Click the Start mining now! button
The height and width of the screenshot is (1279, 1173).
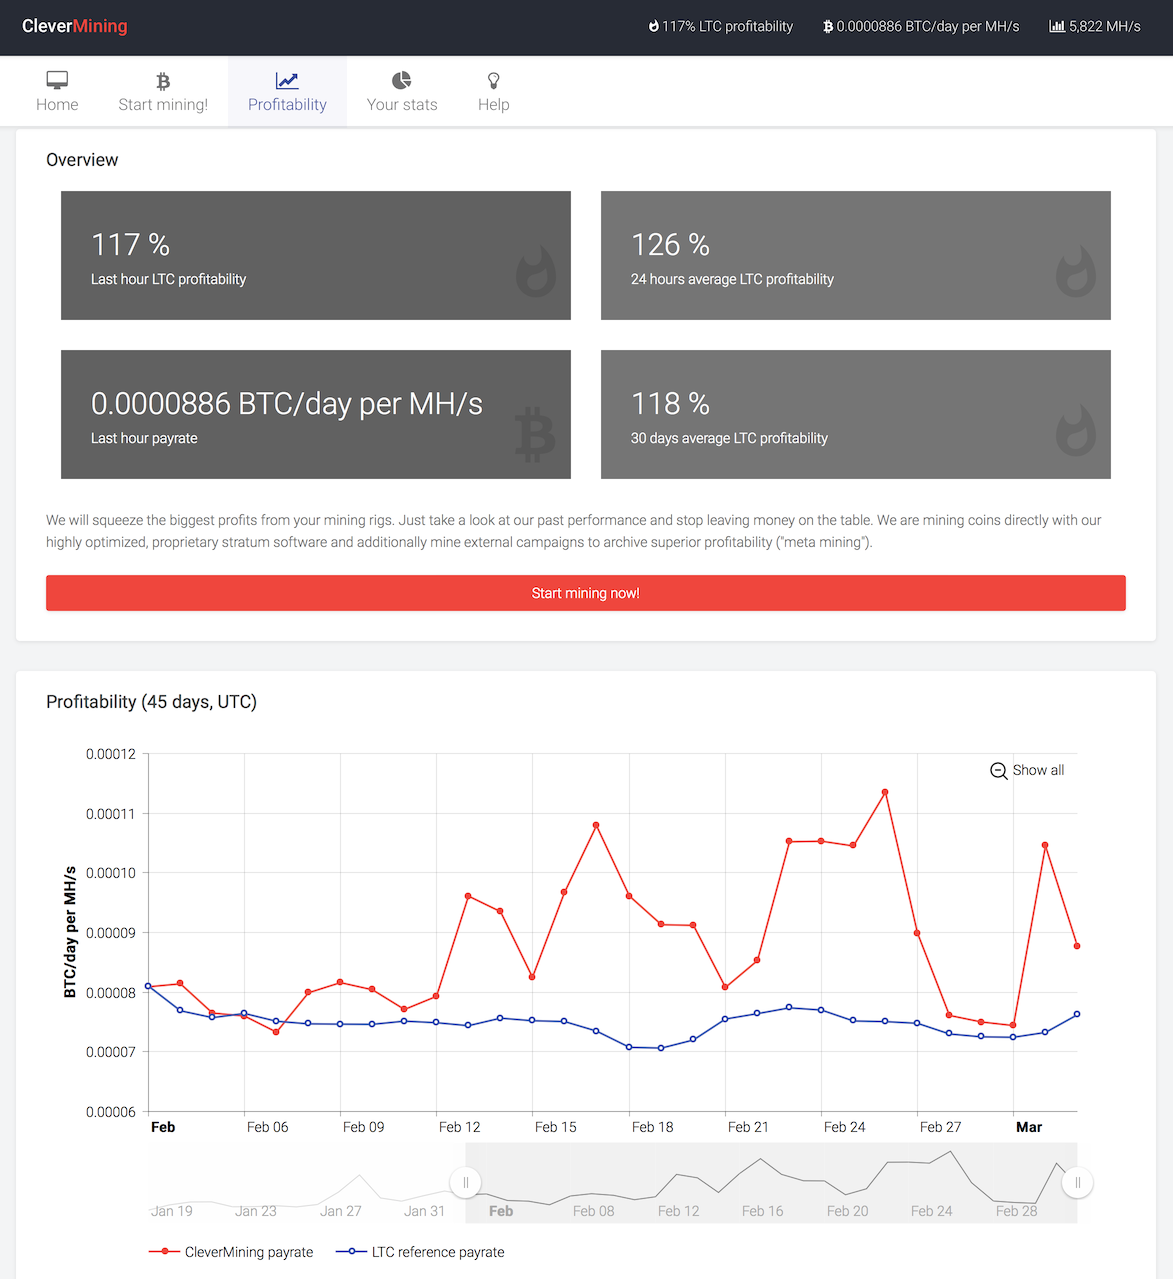pos(586,593)
